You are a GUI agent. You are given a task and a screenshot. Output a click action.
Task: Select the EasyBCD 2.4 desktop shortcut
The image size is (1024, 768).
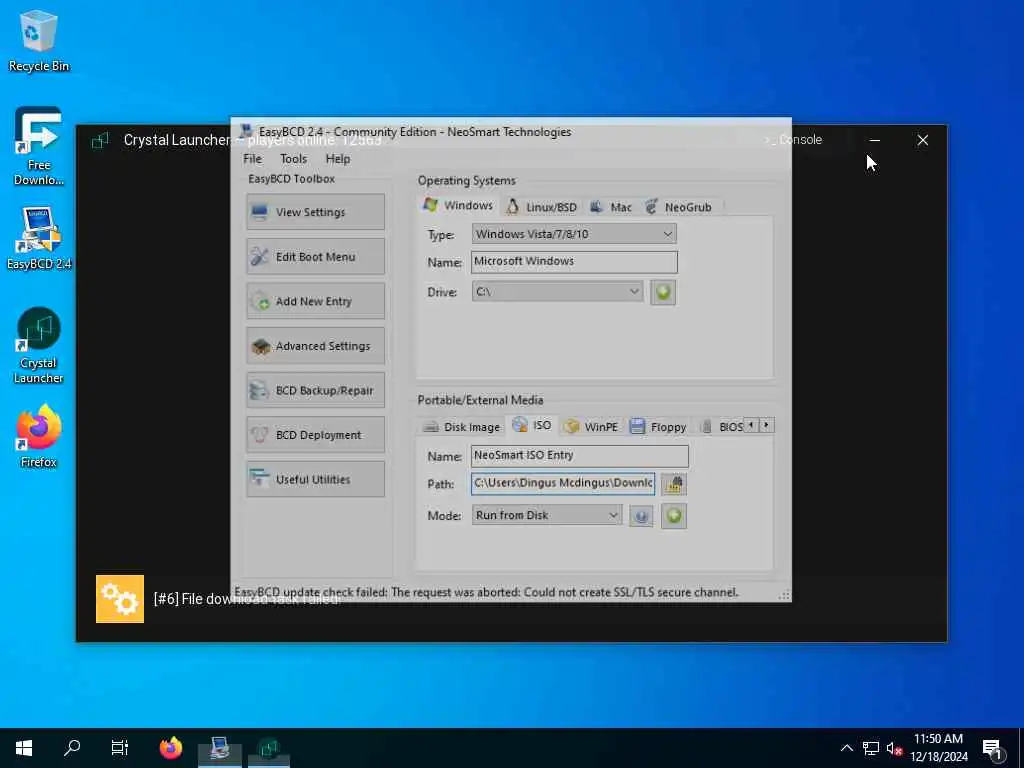tap(39, 238)
